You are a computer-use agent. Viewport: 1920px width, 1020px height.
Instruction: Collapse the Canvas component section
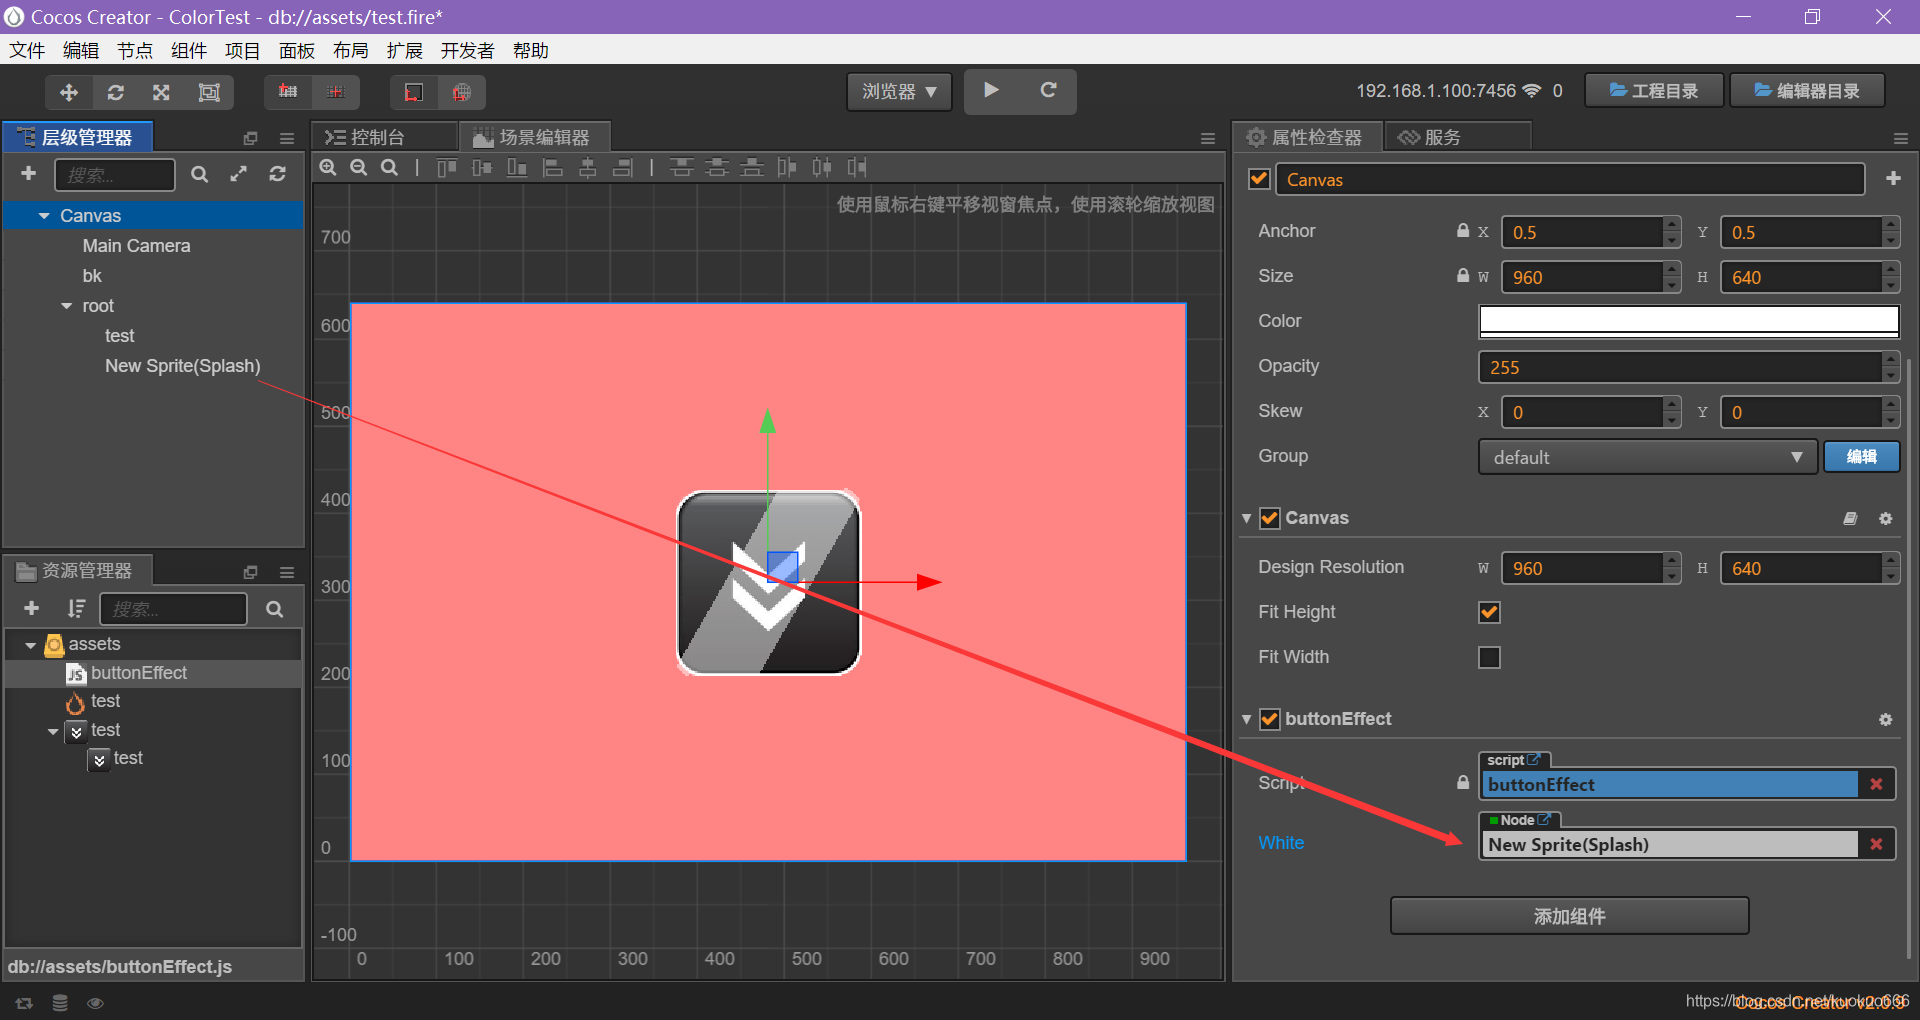pos(1247,518)
